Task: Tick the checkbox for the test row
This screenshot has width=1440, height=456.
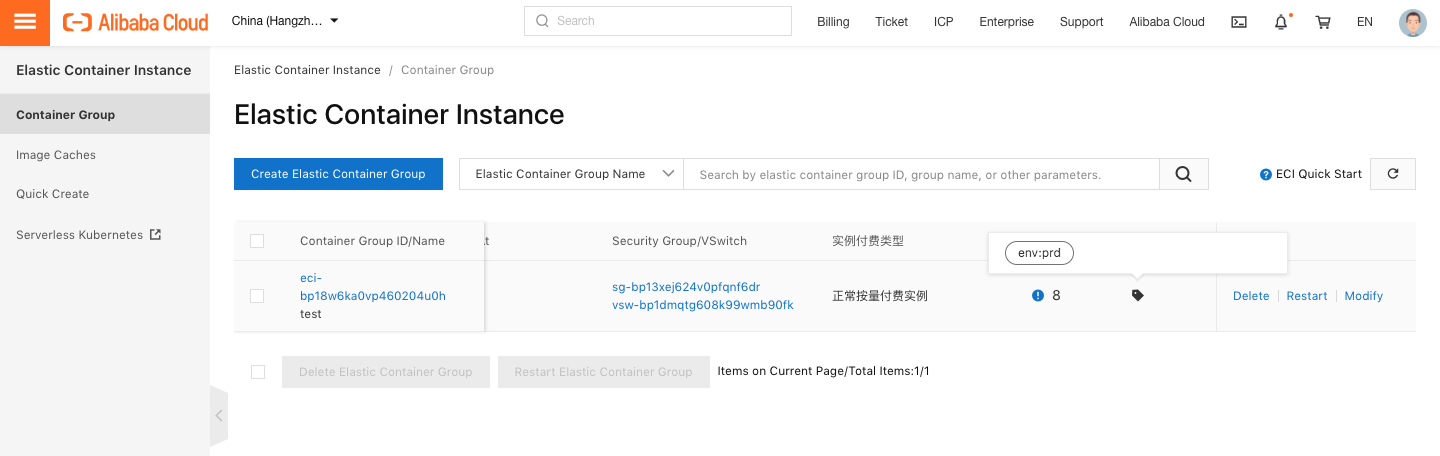Action: 257,296
